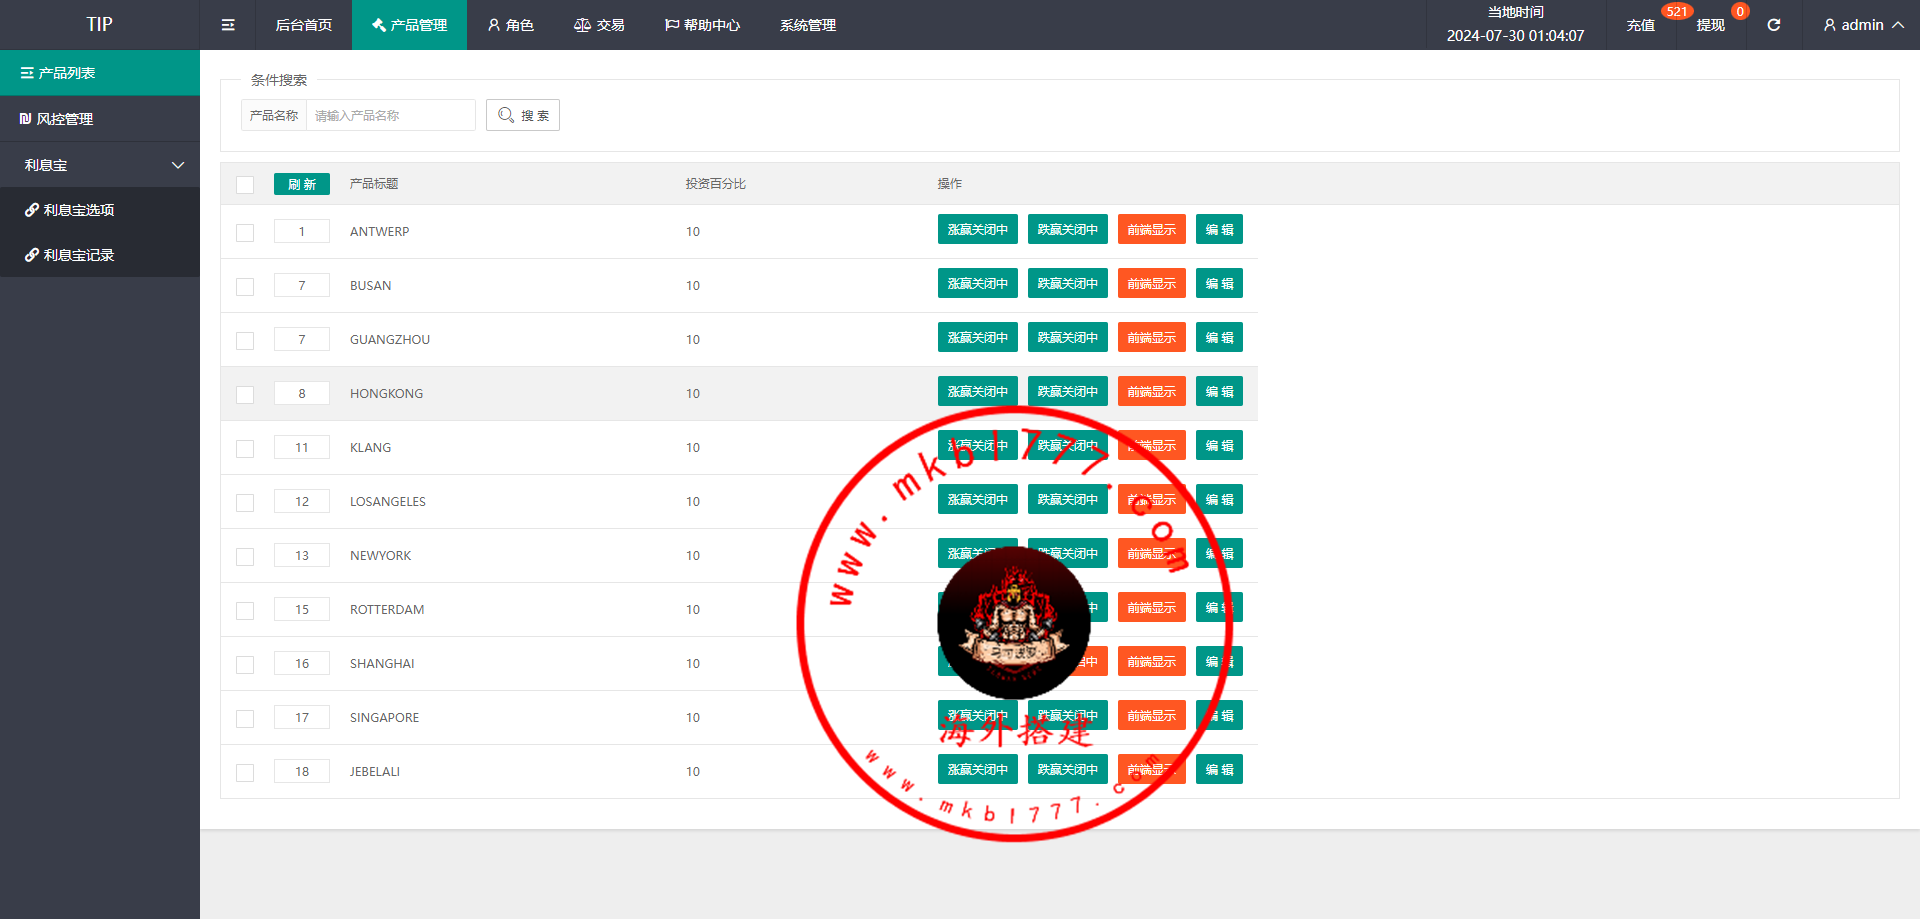
Task: Open 交易 menu
Action: [599, 25]
